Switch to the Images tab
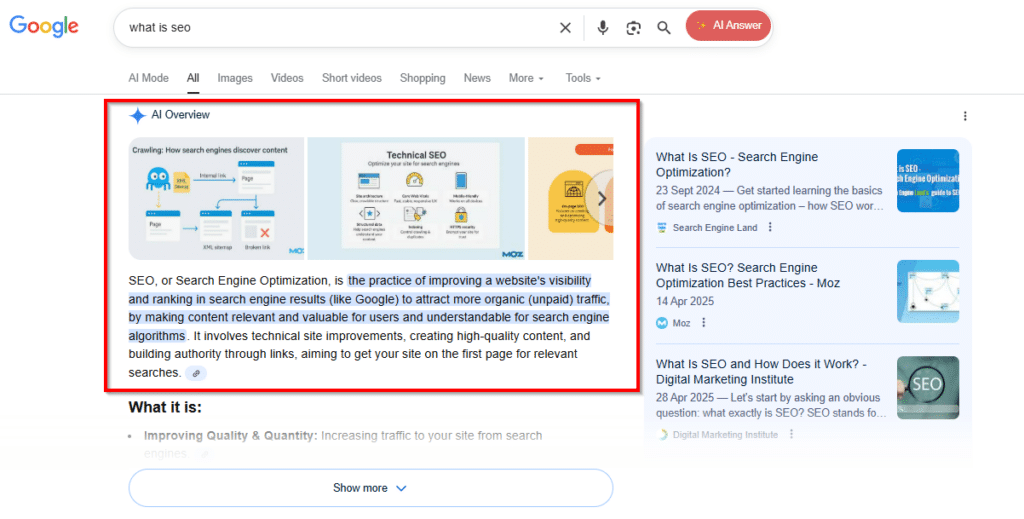Image resolution: width=1024 pixels, height=519 pixels. click(x=235, y=78)
